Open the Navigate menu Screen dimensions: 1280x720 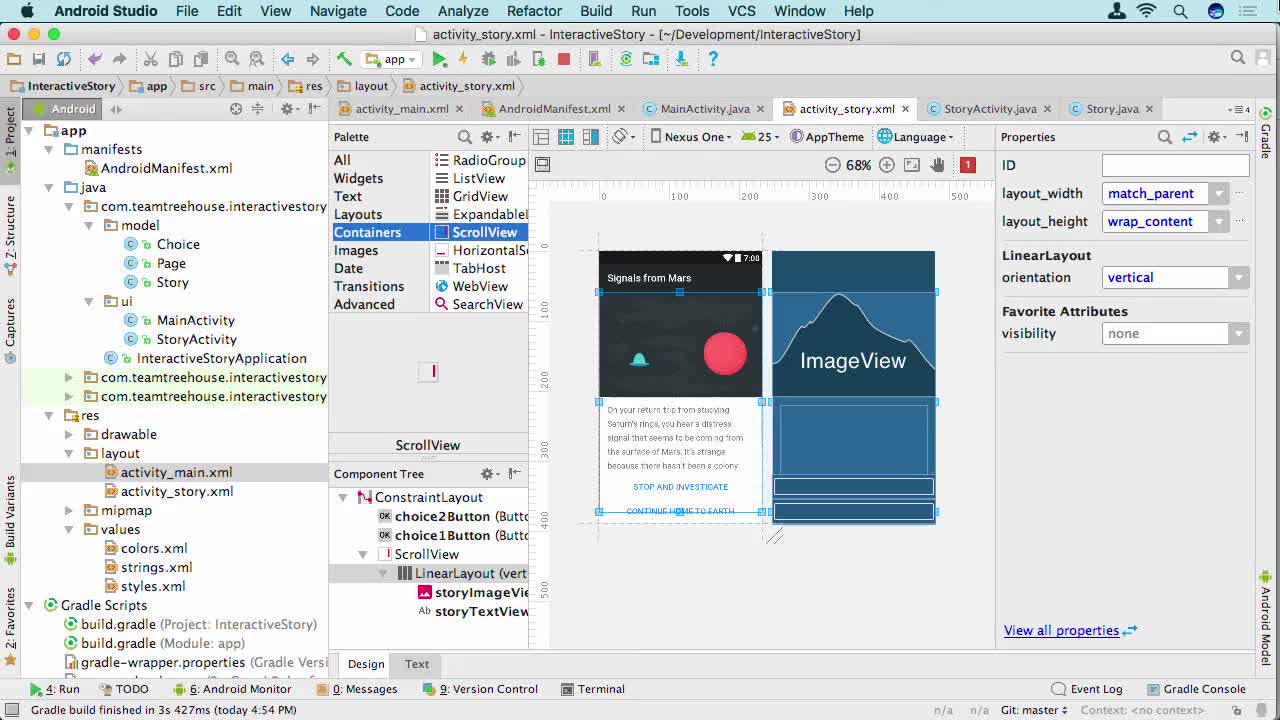pos(338,11)
